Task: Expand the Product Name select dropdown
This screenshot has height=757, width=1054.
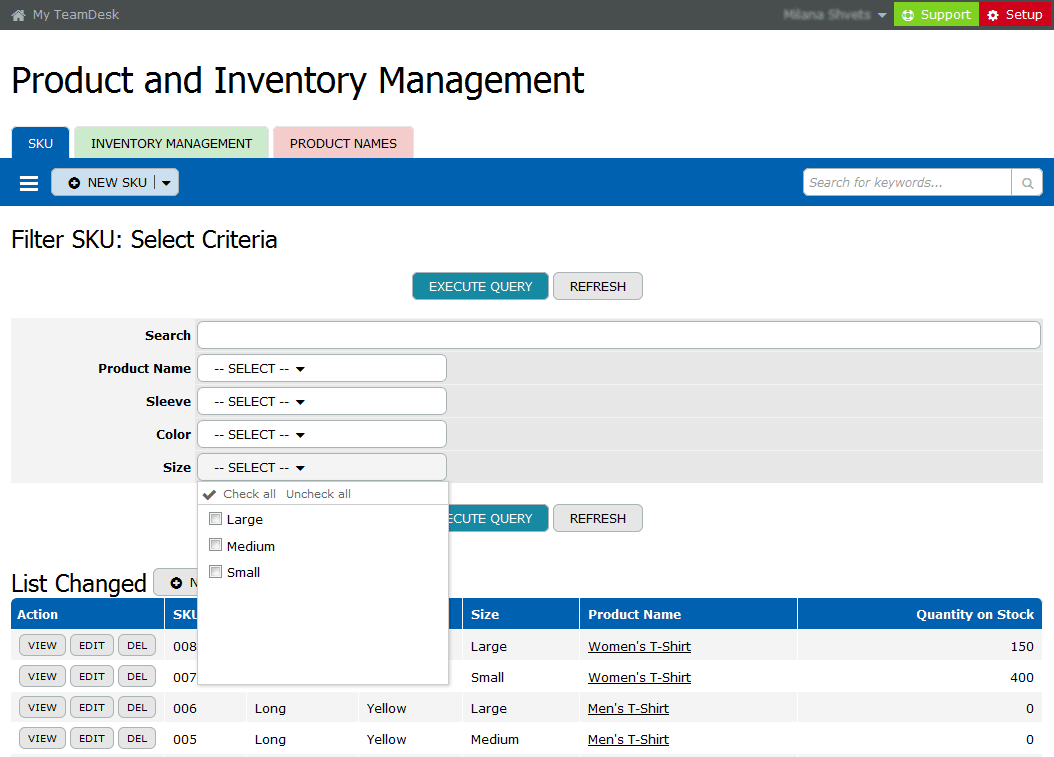Action: pos(321,368)
